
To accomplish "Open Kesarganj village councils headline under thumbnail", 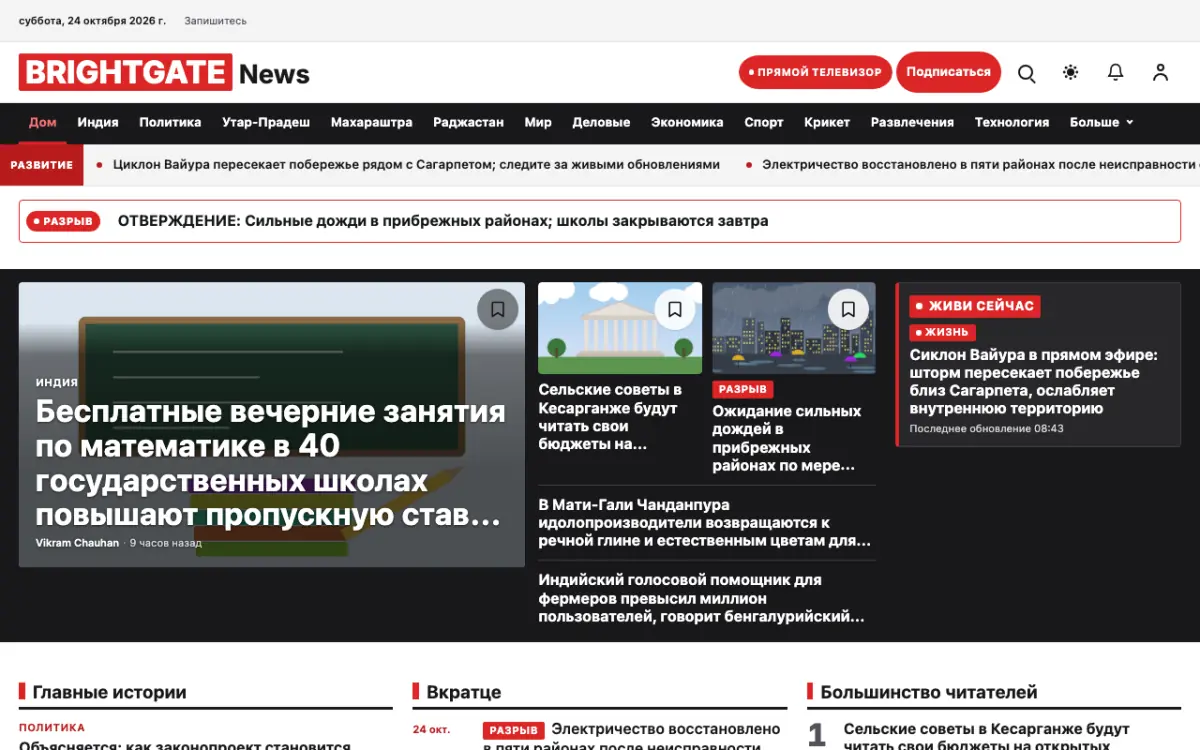I will [610, 417].
